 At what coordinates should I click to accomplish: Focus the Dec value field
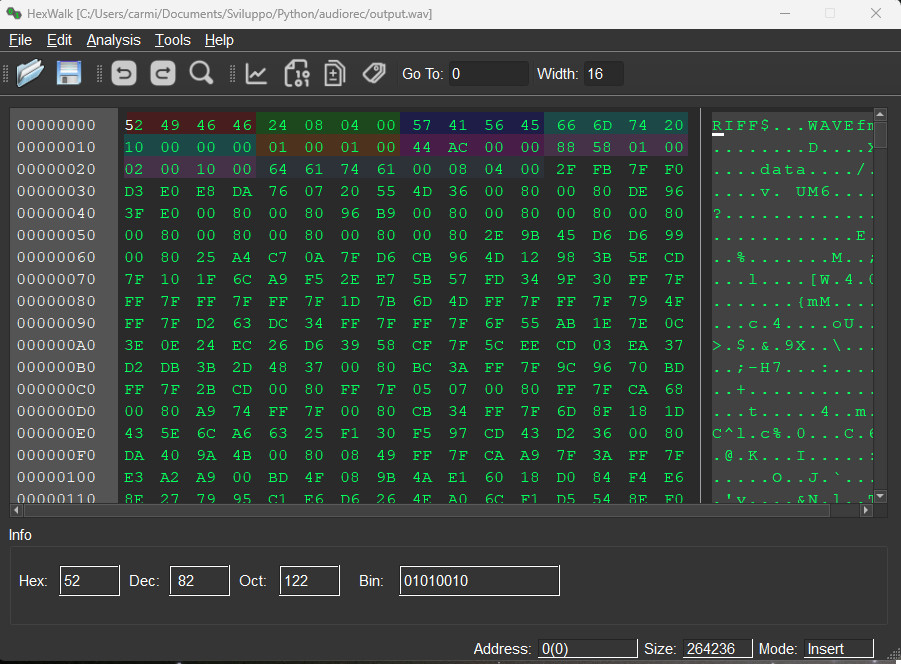pos(199,581)
